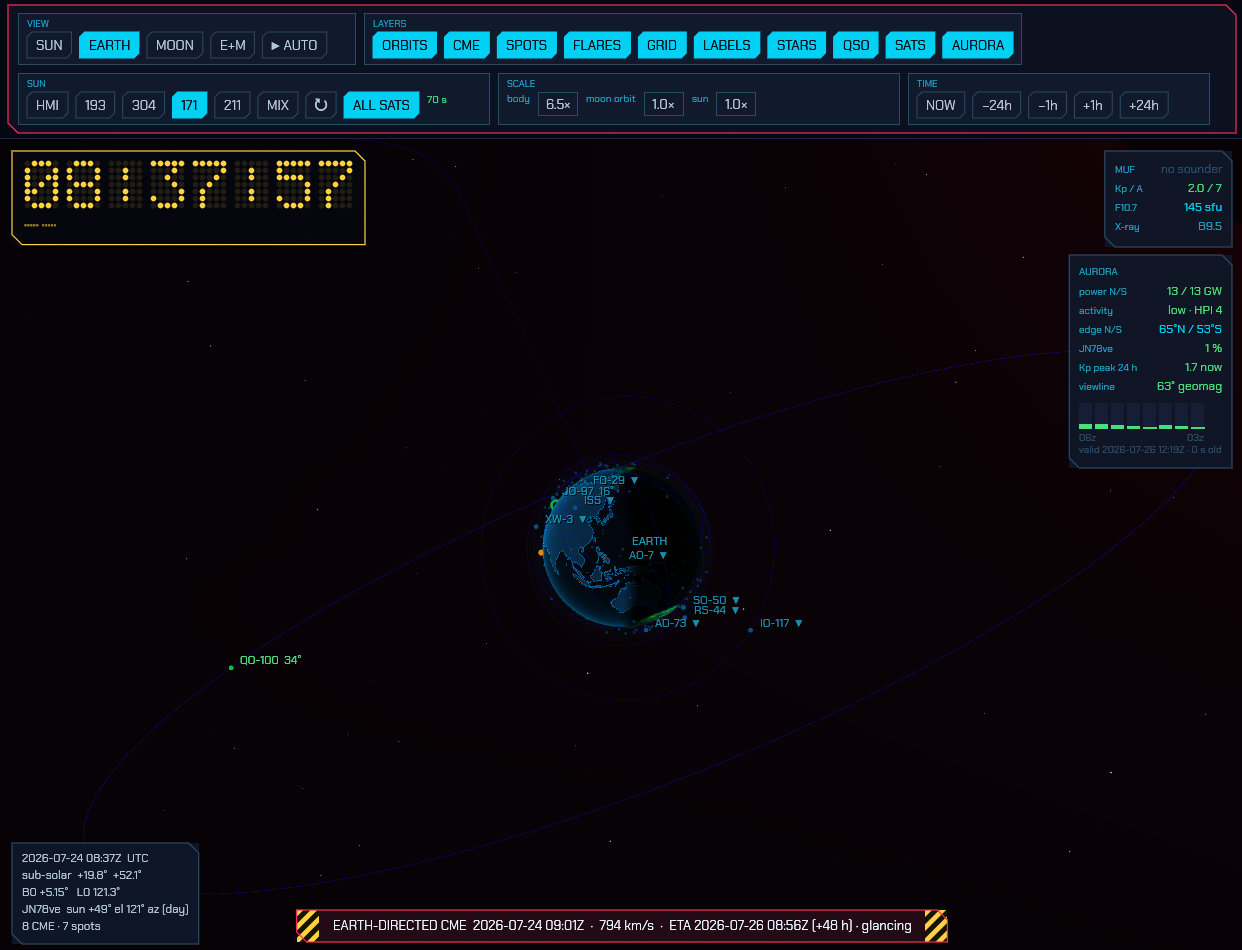Start AUTO view rotation

pos(295,45)
